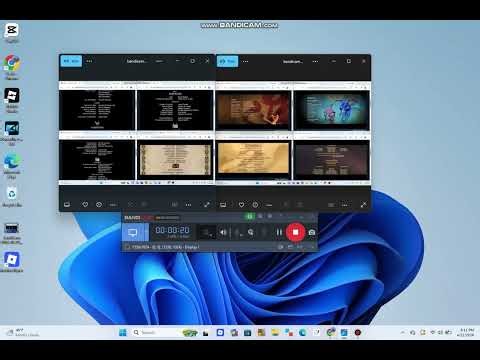The height and width of the screenshot is (360, 480).
Task: Take a screenshot with Bandicam camera icon
Action: coord(312,232)
